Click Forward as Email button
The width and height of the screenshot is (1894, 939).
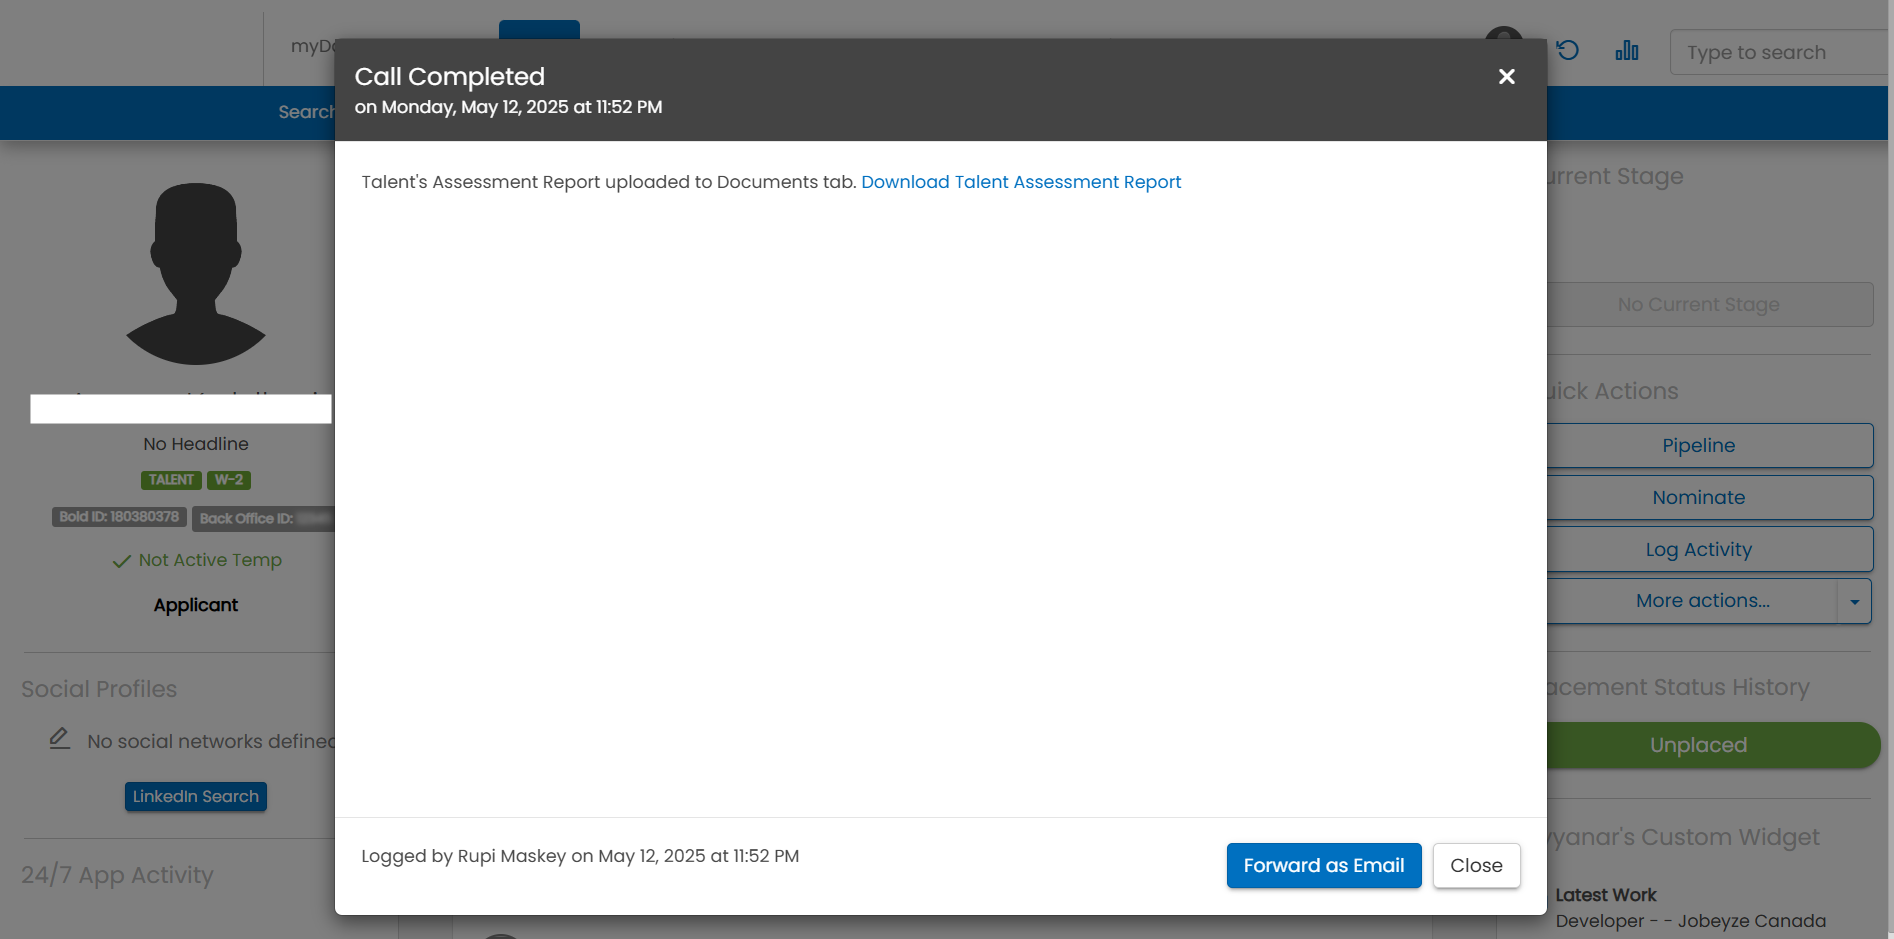coord(1324,865)
